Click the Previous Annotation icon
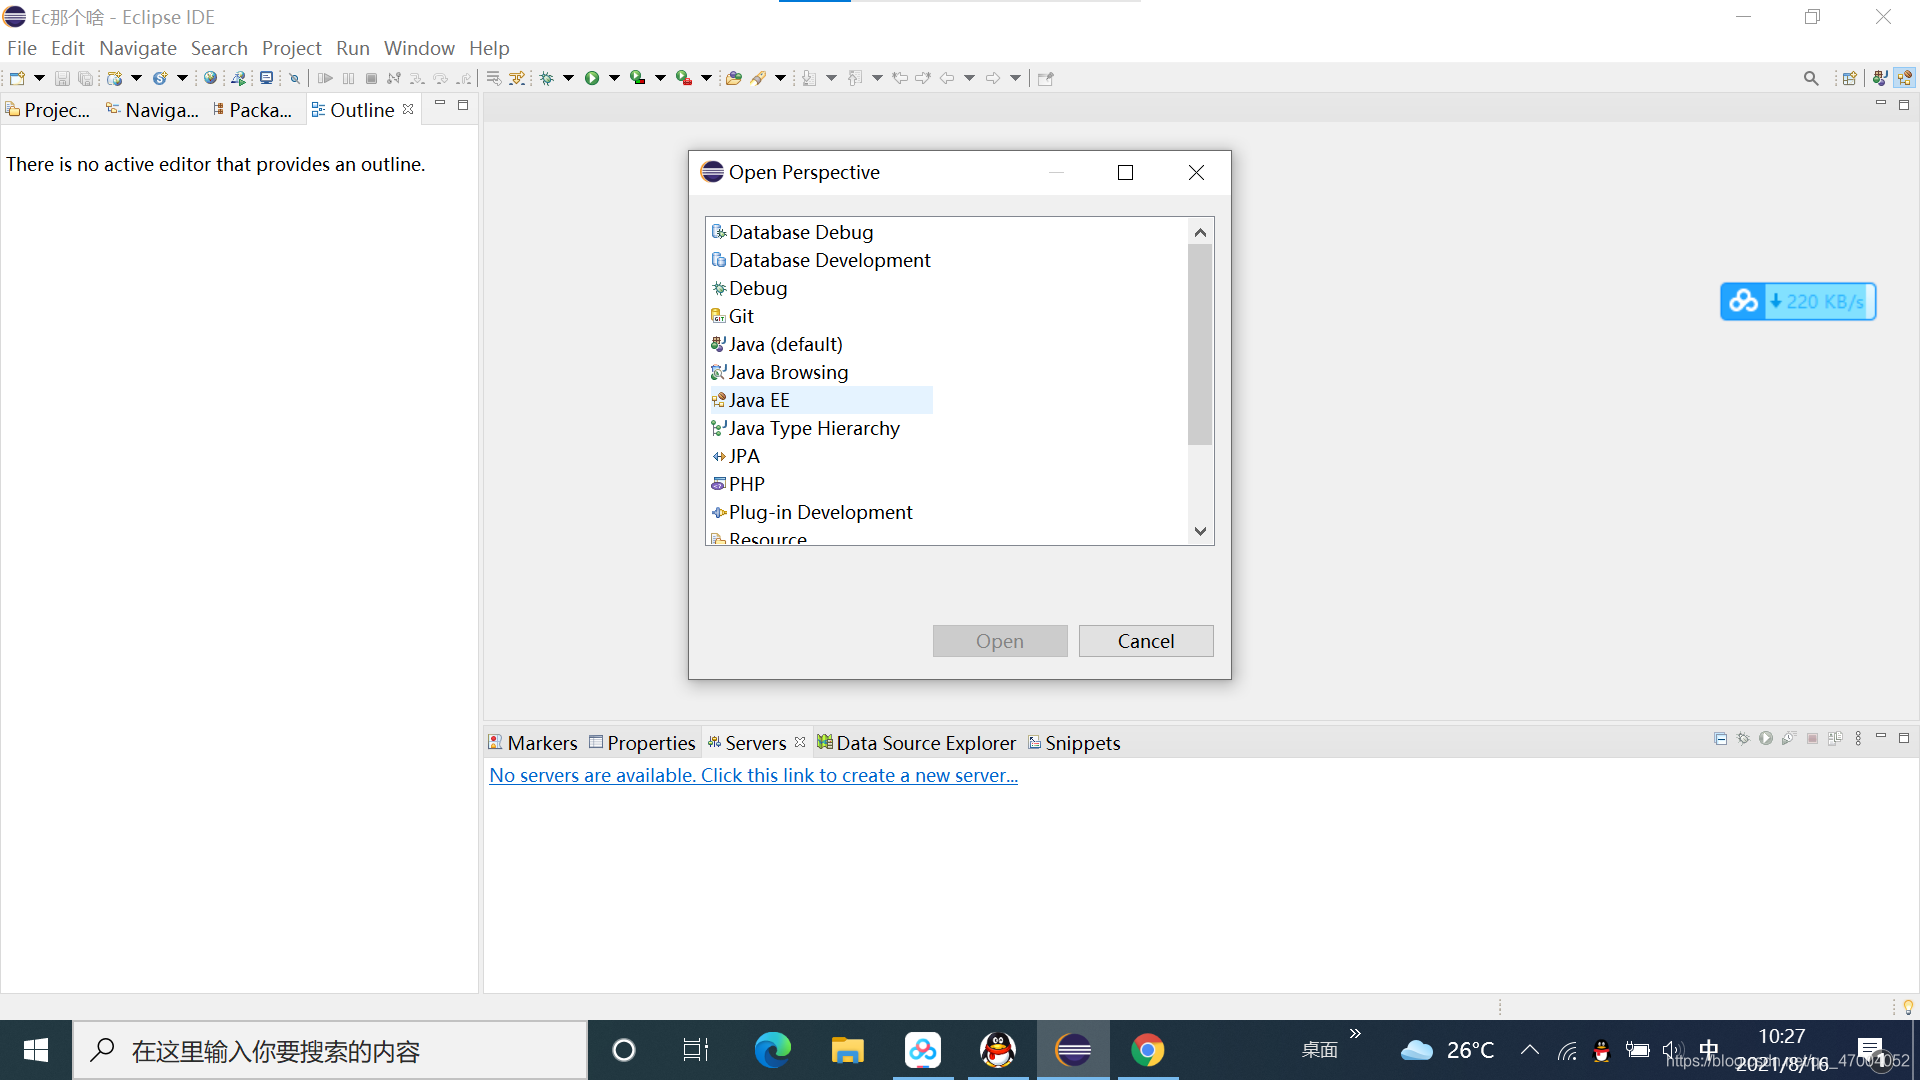The image size is (1920, 1080). pos(855,78)
